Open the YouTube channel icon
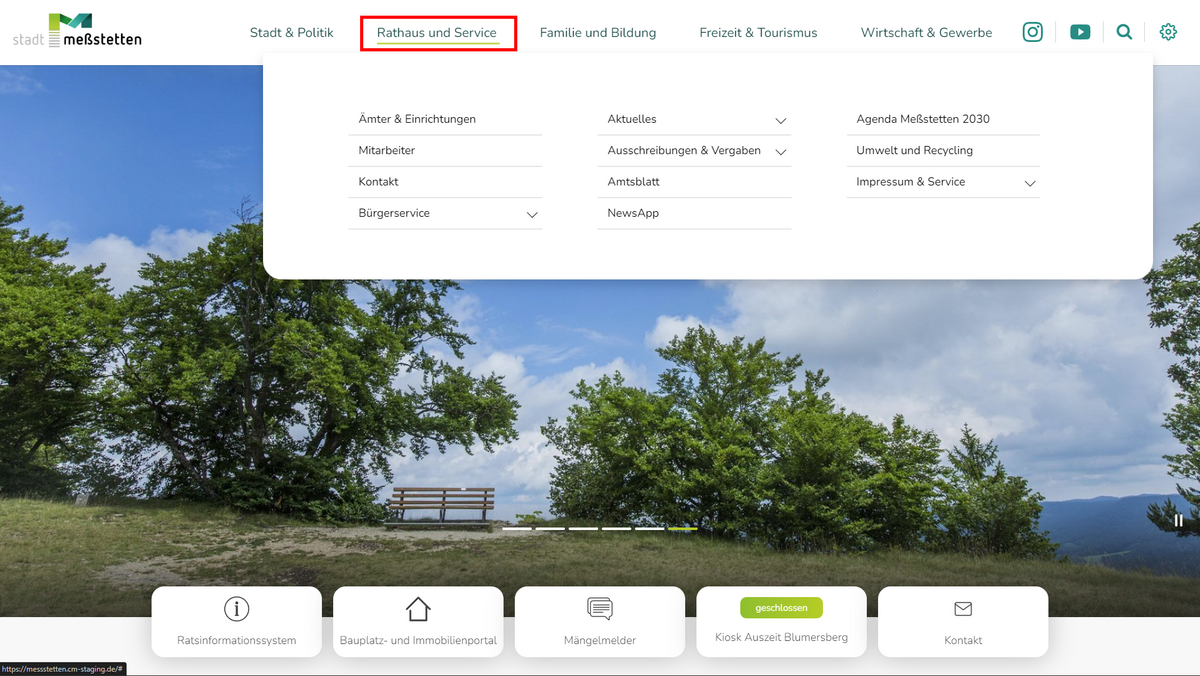 coord(1080,32)
